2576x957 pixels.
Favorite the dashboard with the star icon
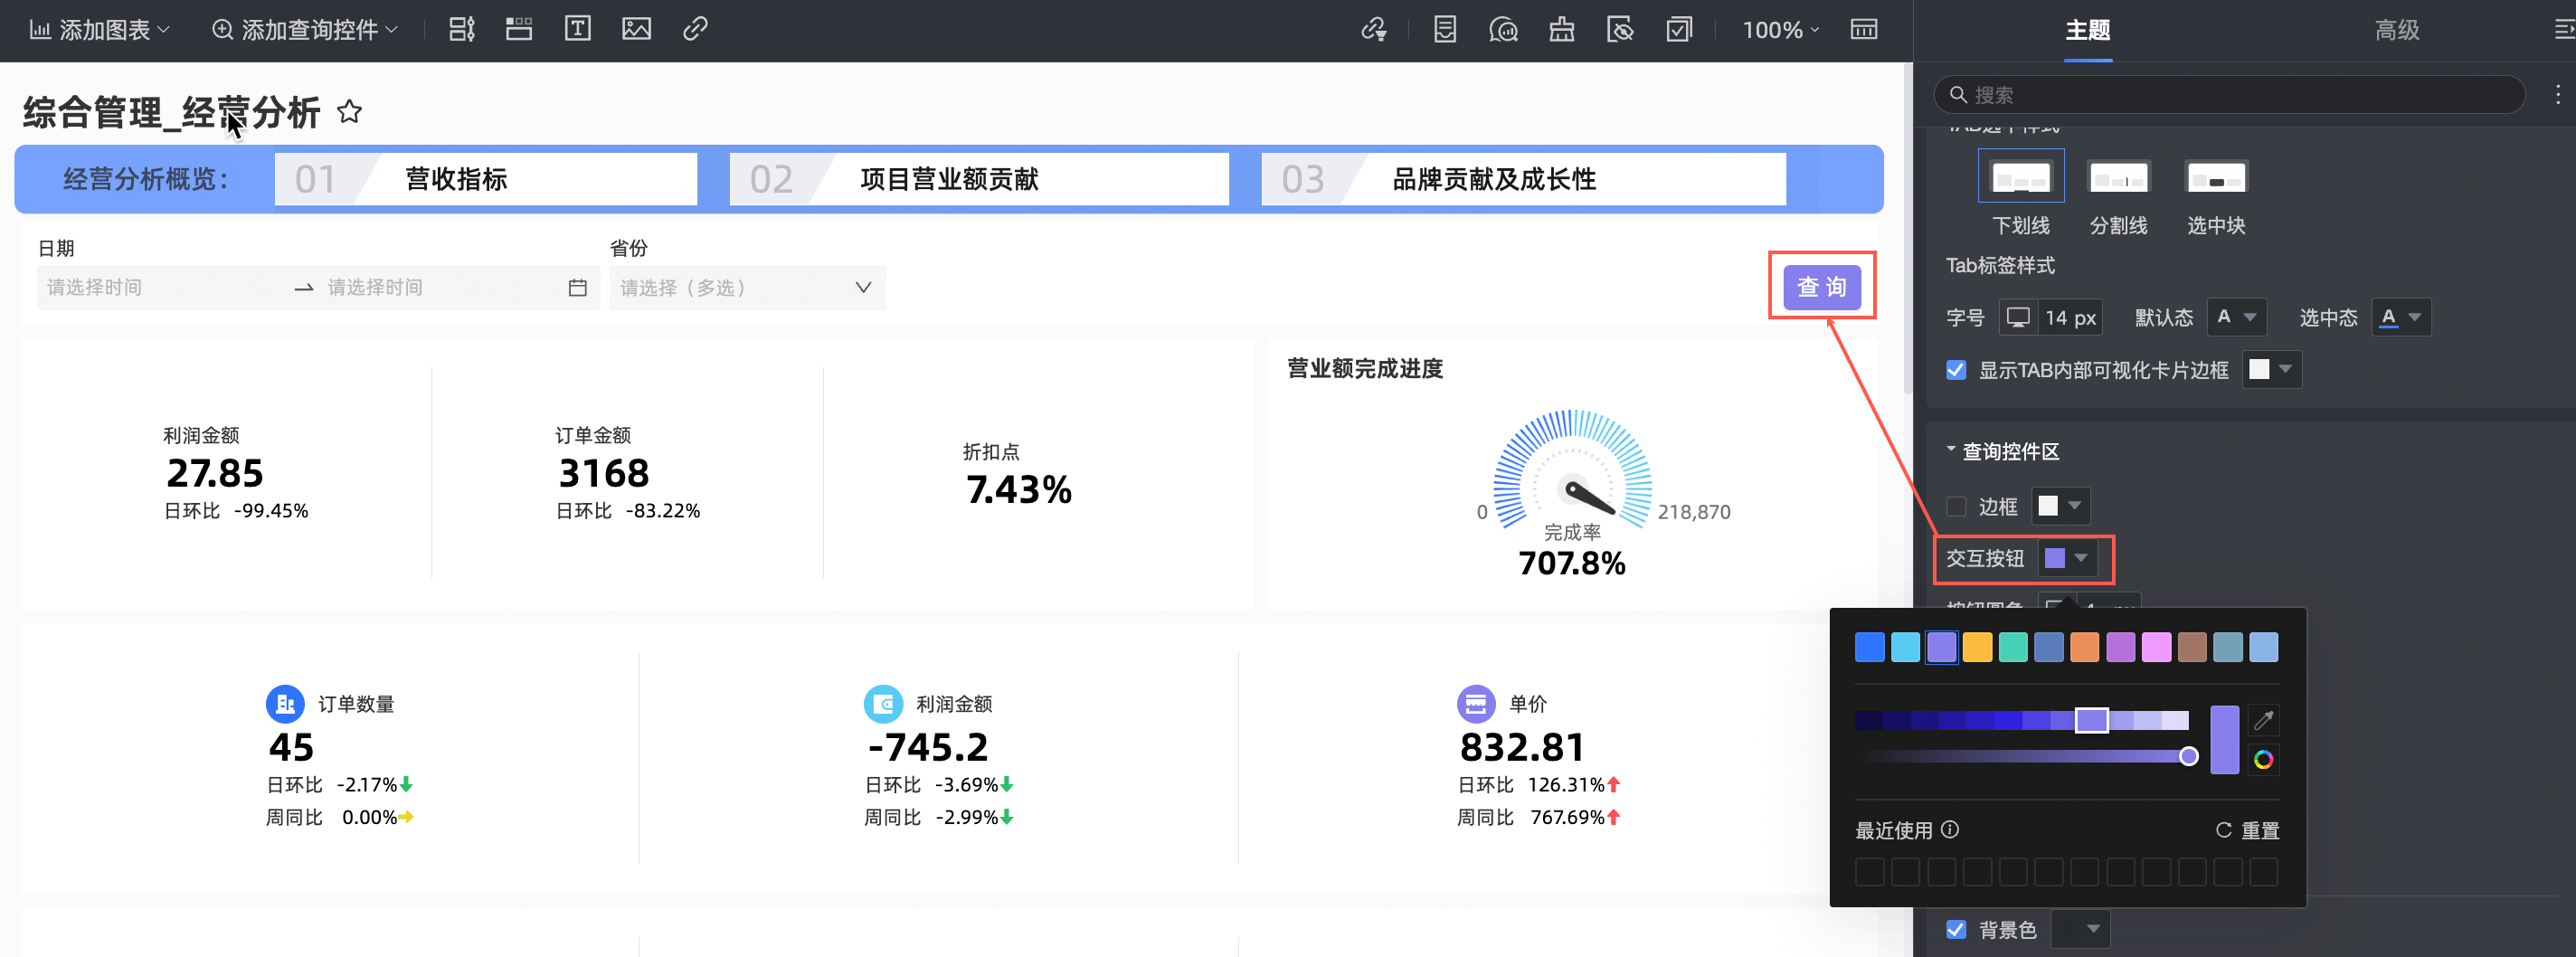click(349, 111)
